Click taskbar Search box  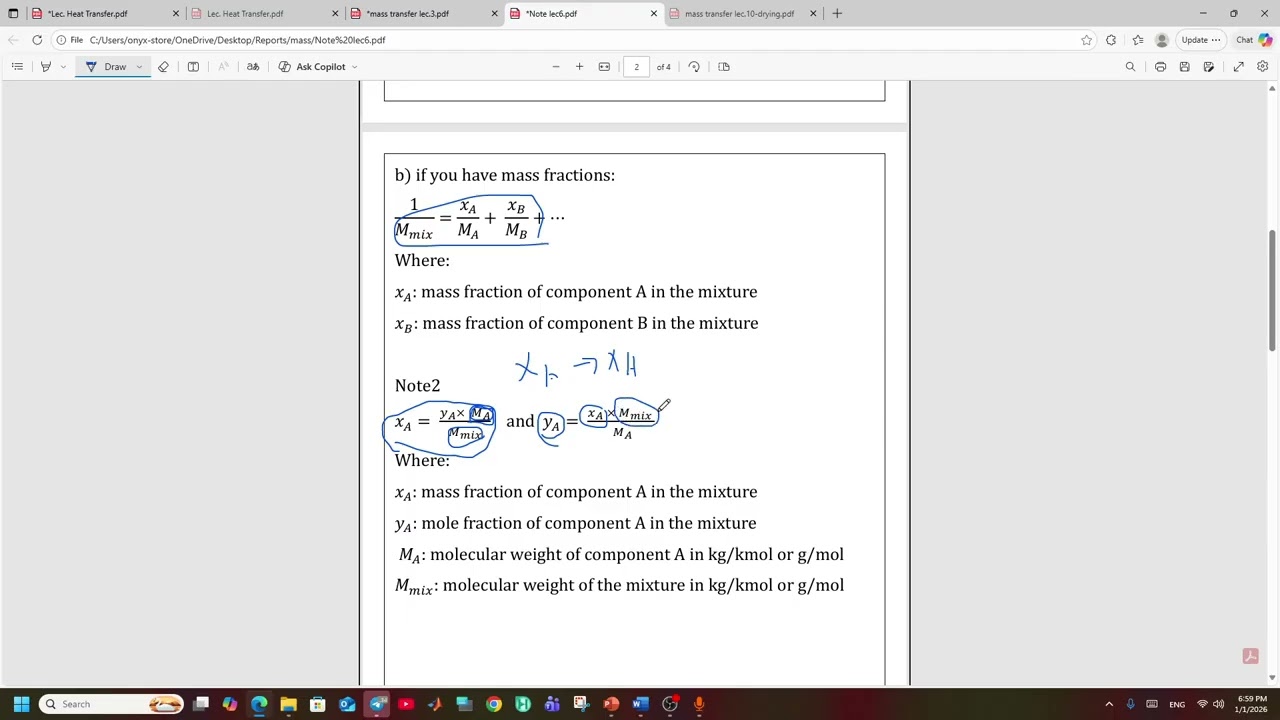[112, 704]
